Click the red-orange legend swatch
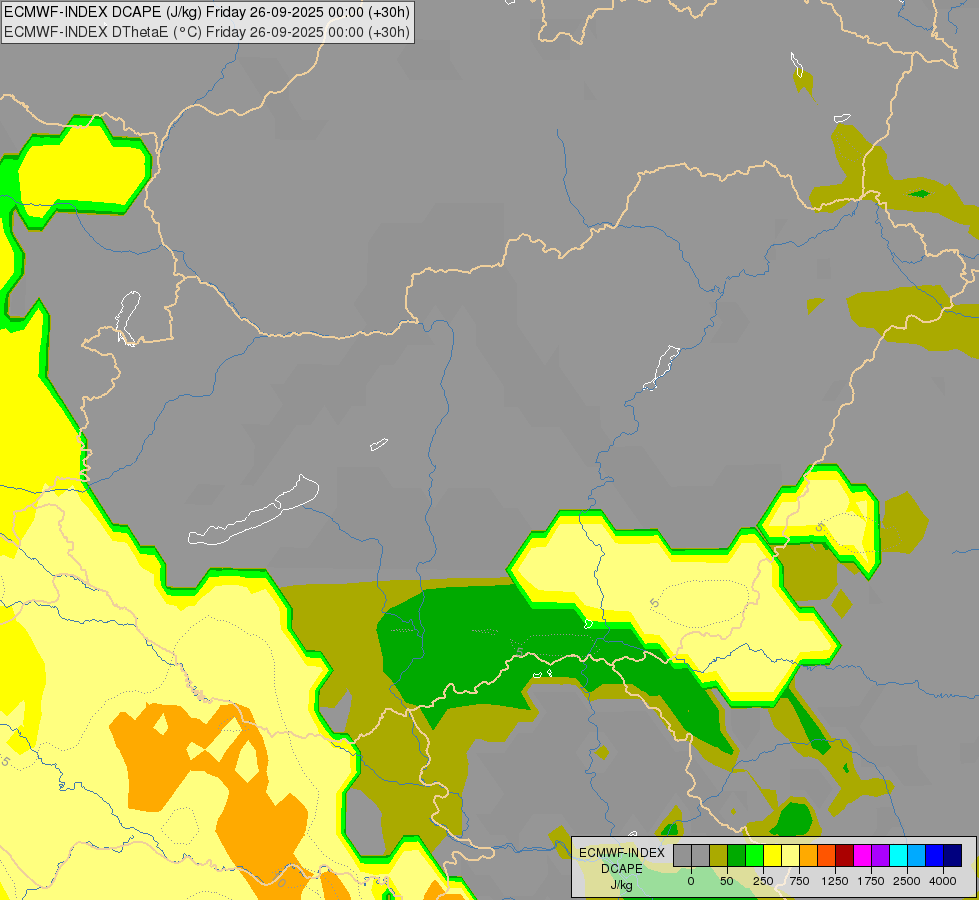This screenshot has height=900, width=979. 827,855
